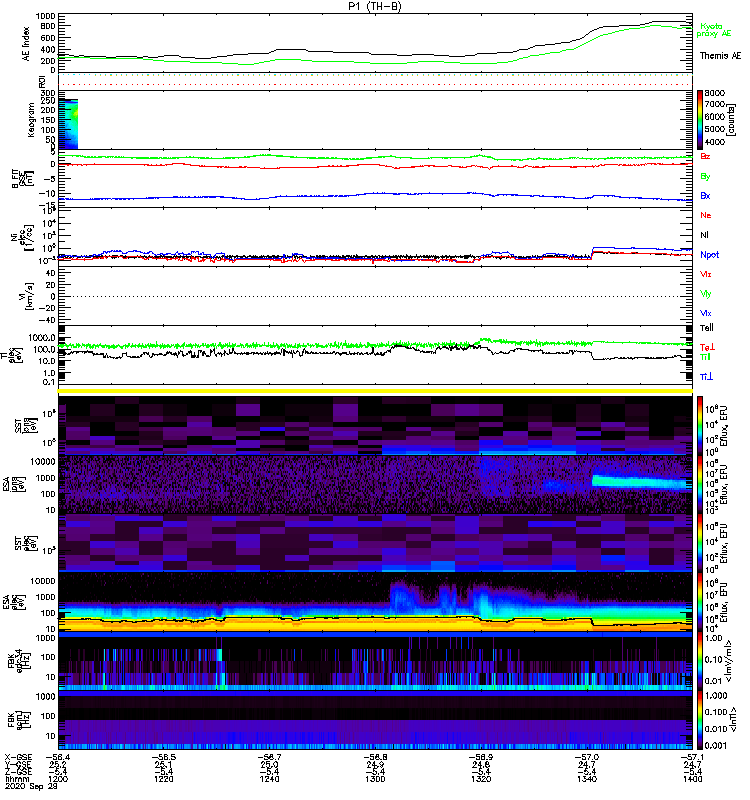The image size is (750, 800).
Task: Click the blue Bx trace in the B_FIT panel
Action: pos(376,194)
